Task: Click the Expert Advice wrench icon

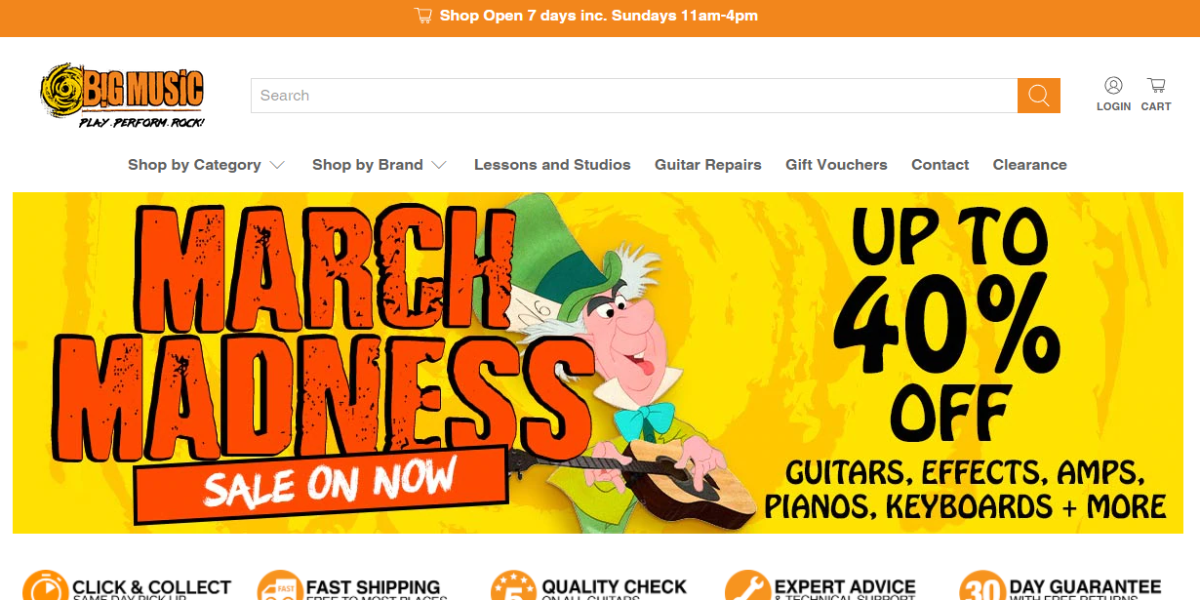Action: click(x=747, y=586)
